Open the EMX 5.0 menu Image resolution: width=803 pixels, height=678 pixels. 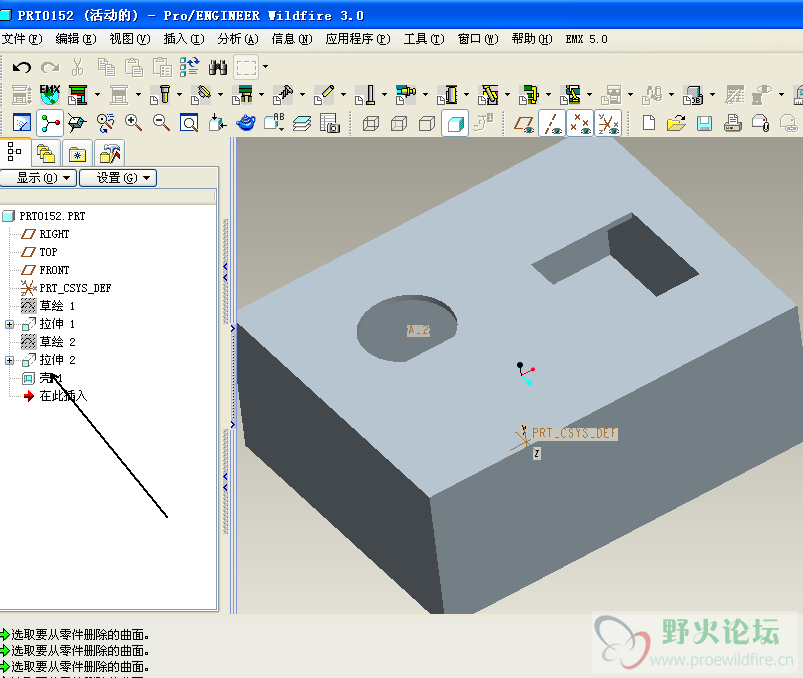click(586, 39)
